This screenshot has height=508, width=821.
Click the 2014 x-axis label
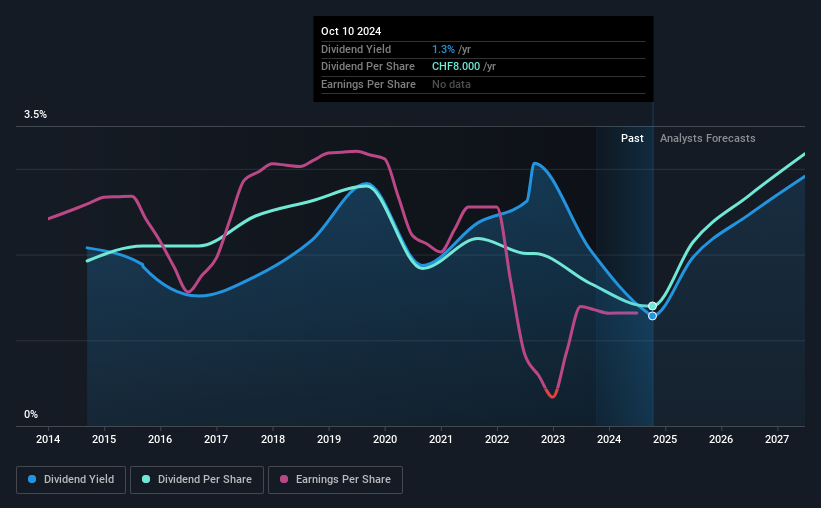pos(48,439)
